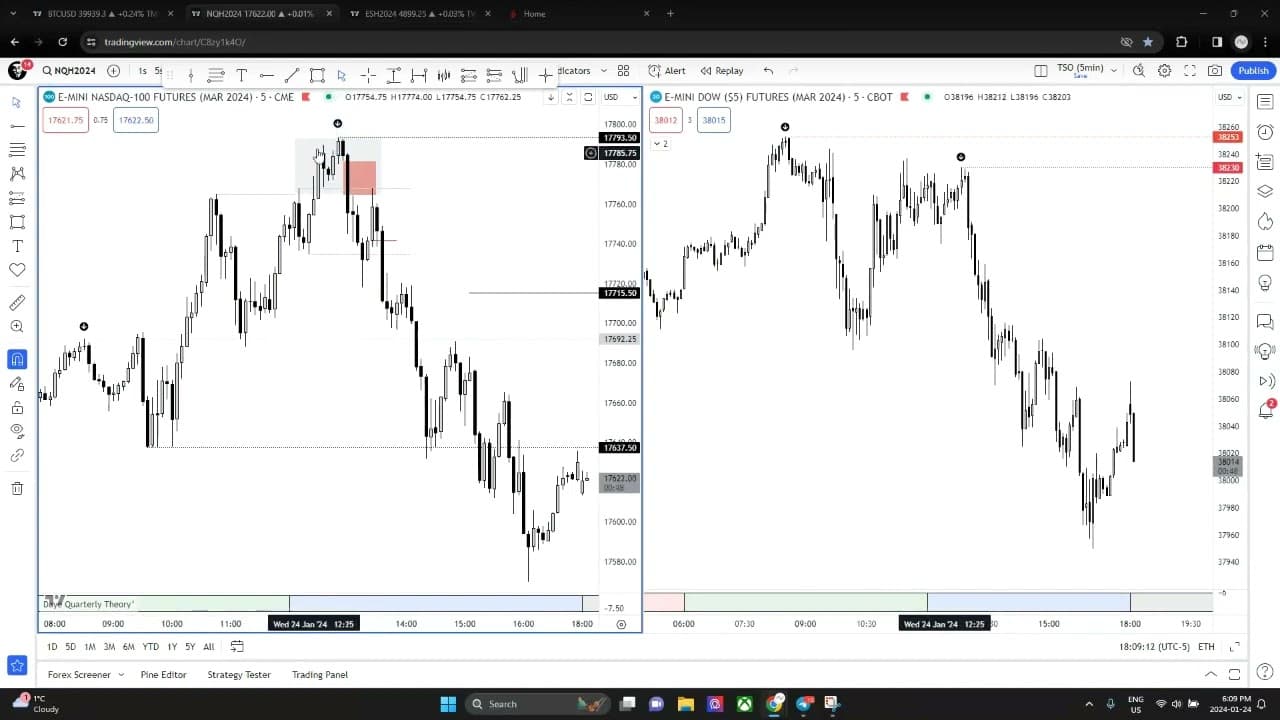Click the trash remove drawings icon
This screenshot has height=720, width=1280.
click(17, 488)
